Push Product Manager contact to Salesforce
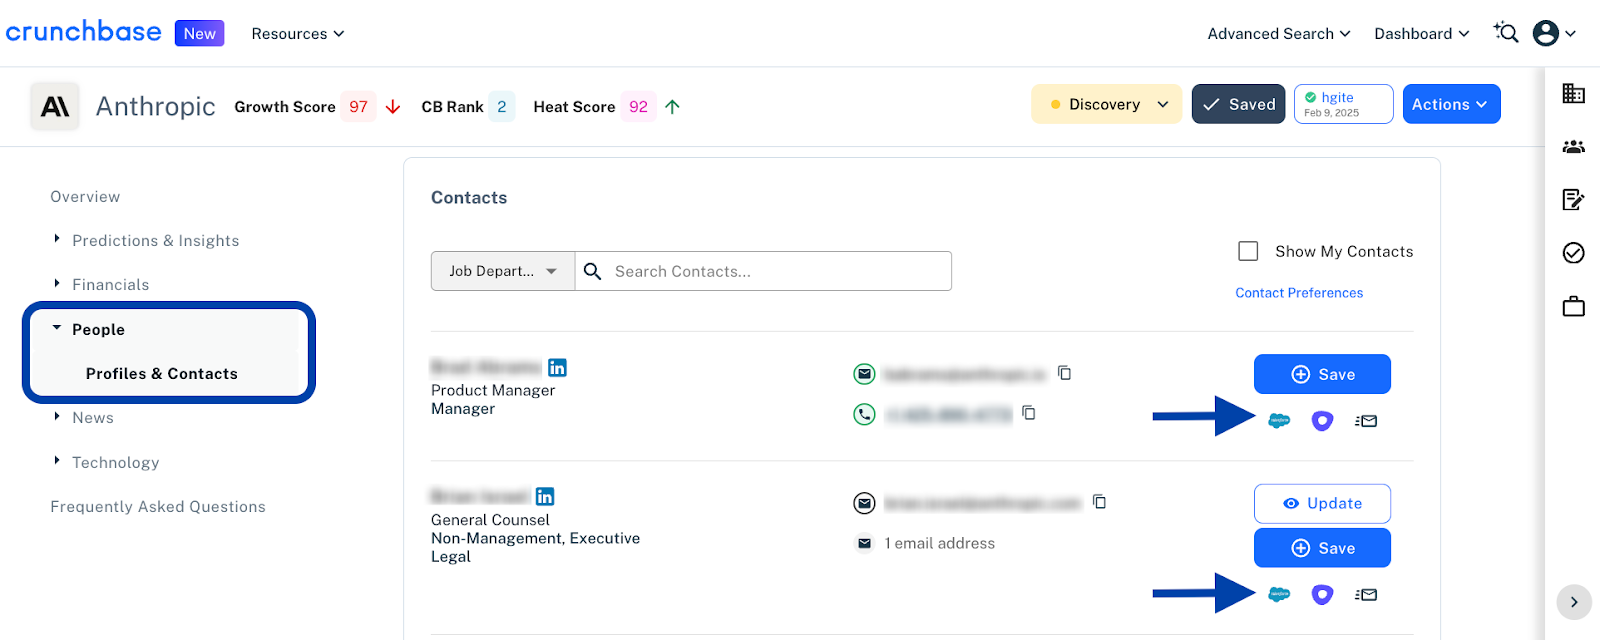 coord(1279,421)
